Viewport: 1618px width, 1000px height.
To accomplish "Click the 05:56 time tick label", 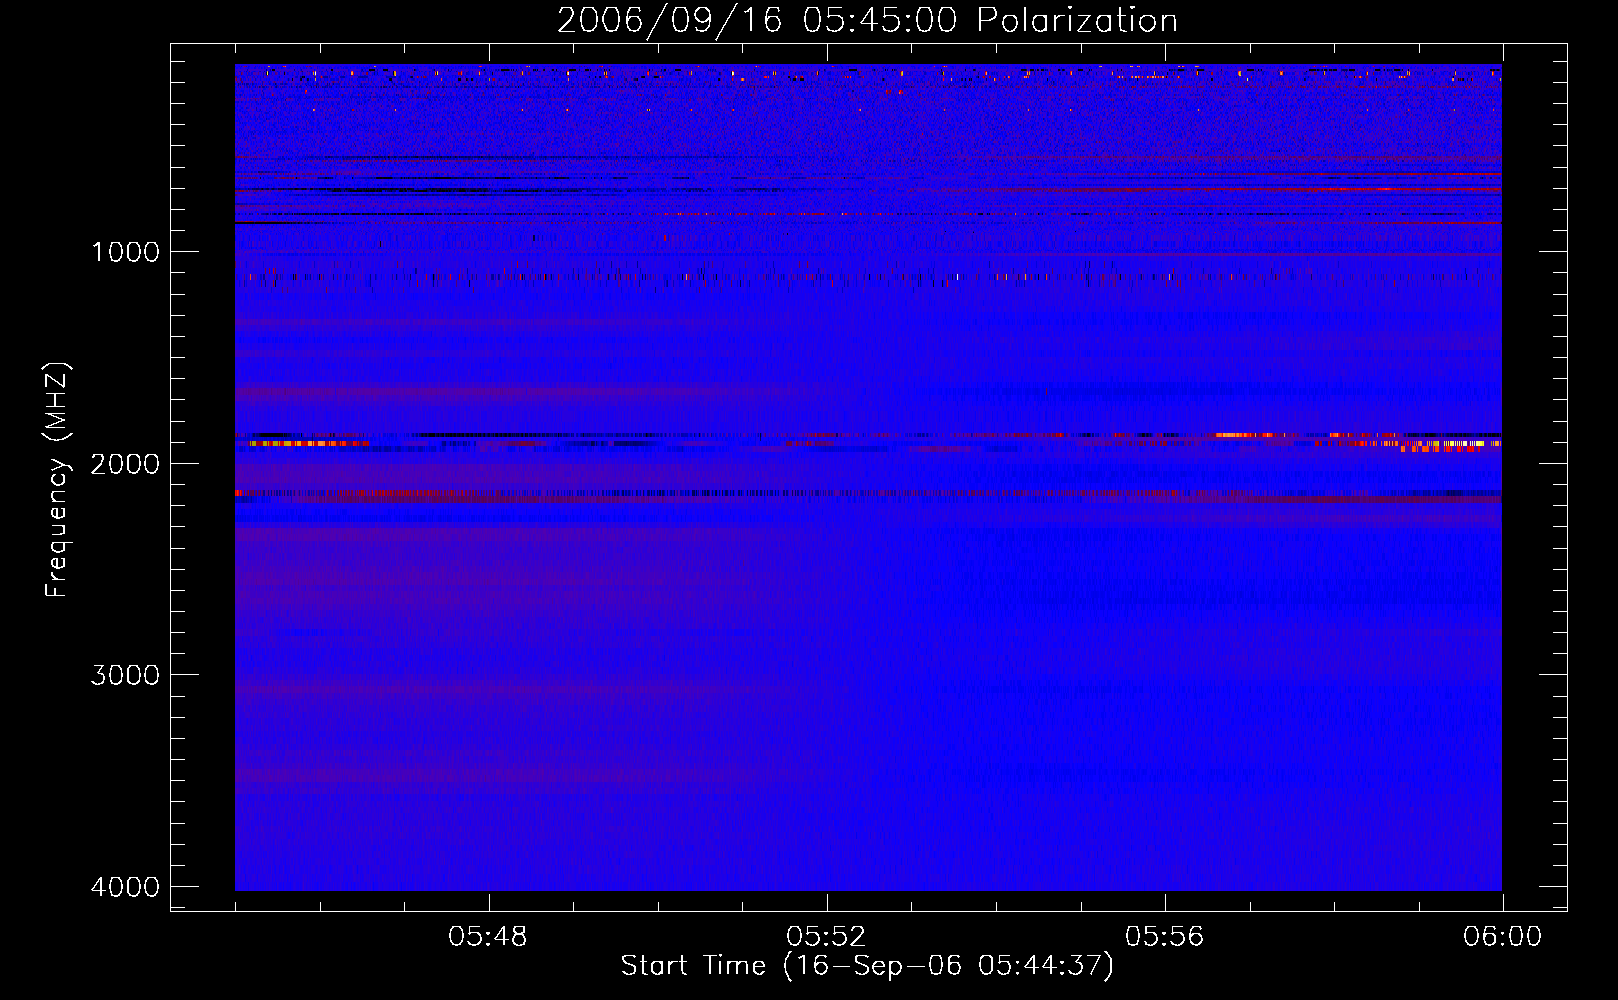I will [1164, 937].
